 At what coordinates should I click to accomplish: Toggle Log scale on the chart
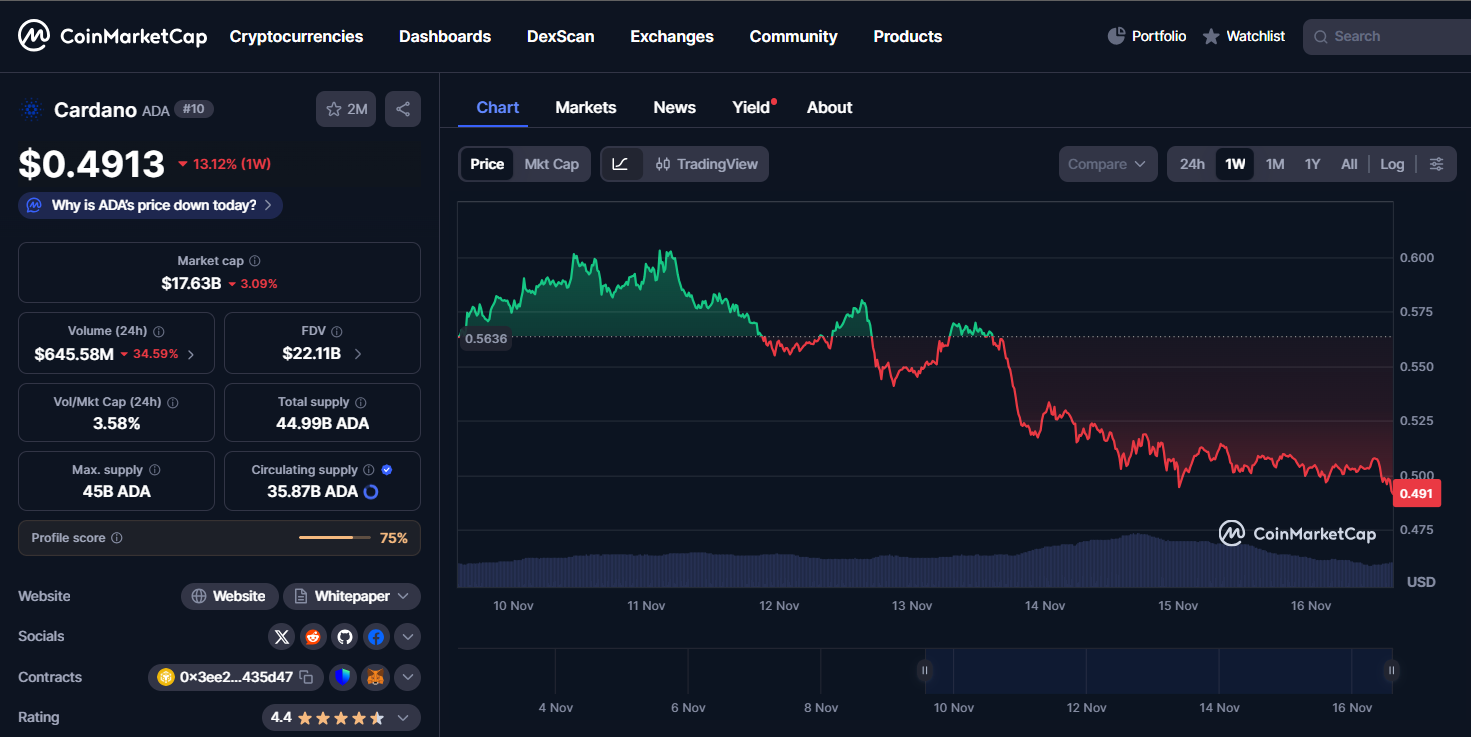(x=1392, y=163)
